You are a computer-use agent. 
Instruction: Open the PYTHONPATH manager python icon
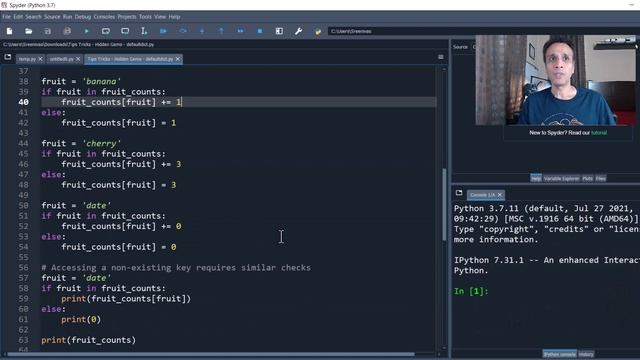coord(318,31)
